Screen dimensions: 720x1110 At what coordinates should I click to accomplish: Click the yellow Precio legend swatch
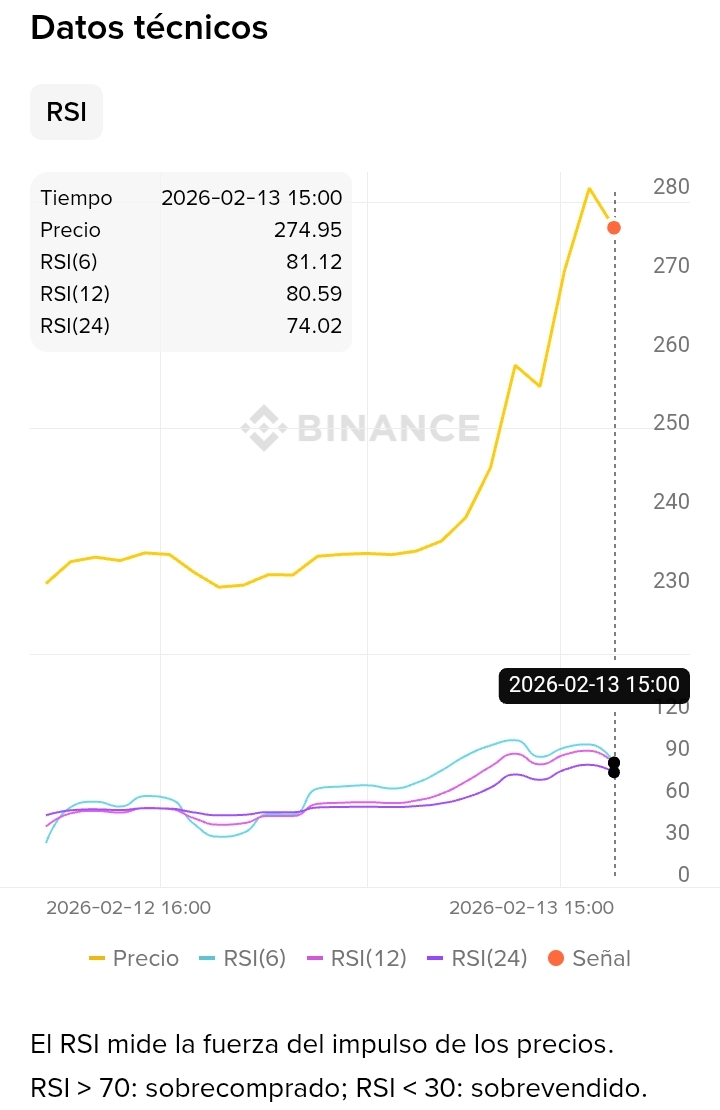[97, 958]
